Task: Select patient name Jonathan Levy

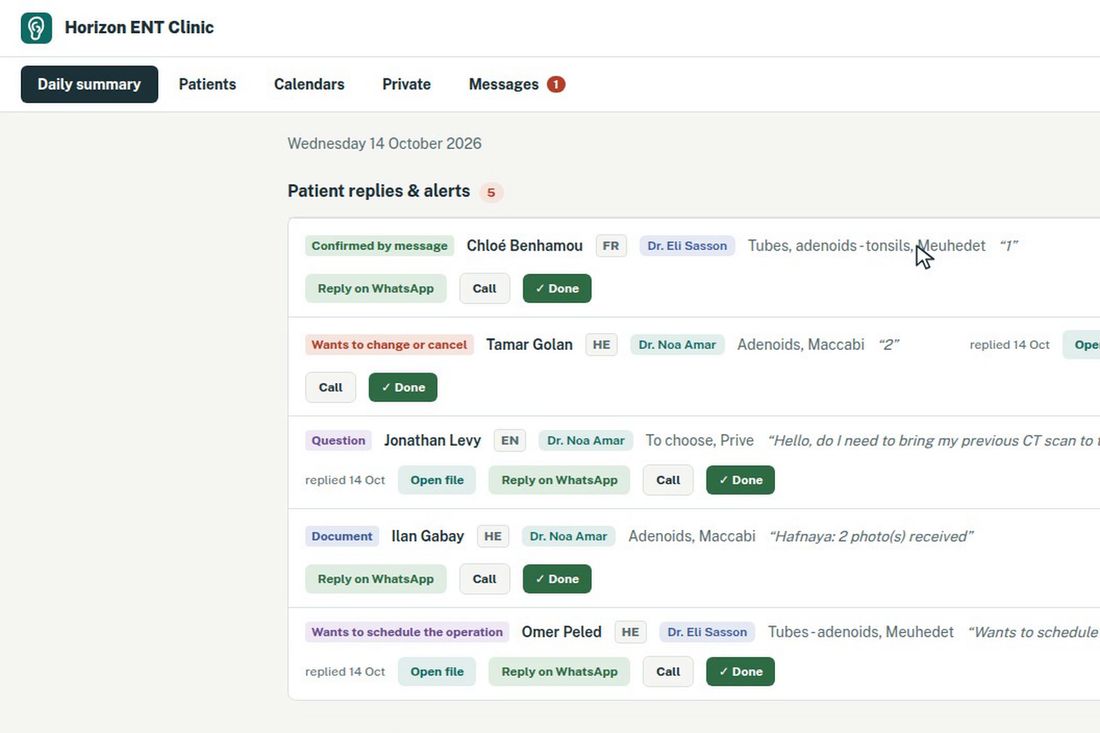Action: coord(432,441)
